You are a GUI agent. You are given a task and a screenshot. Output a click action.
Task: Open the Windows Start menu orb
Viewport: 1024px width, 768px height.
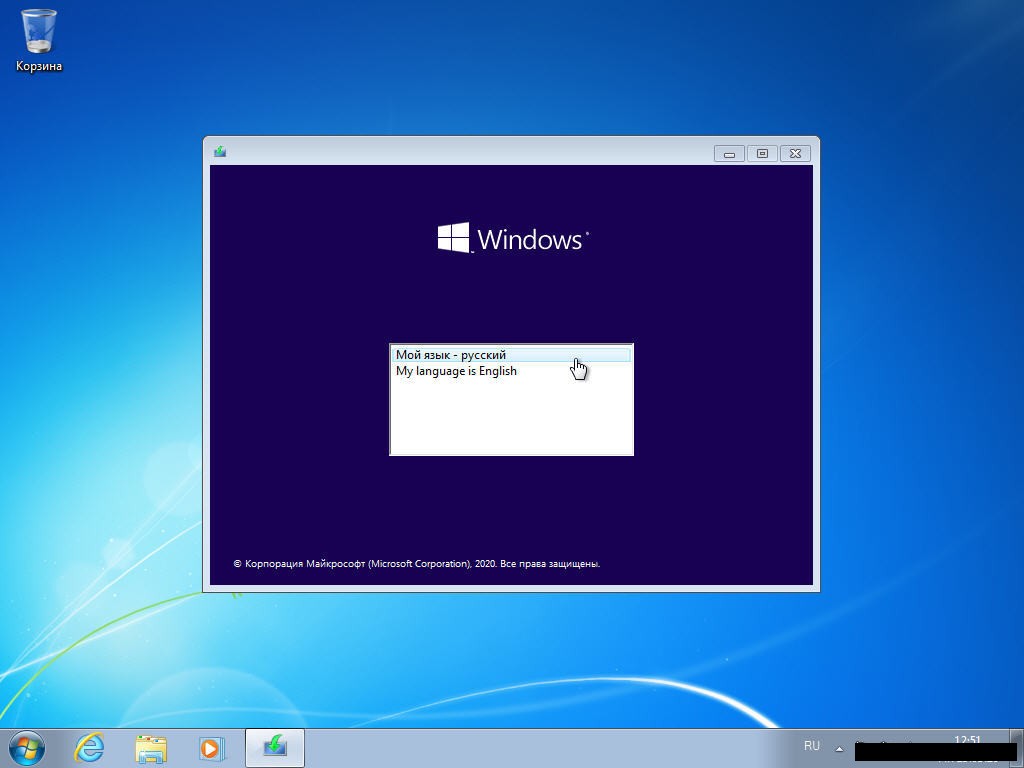click(27, 748)
